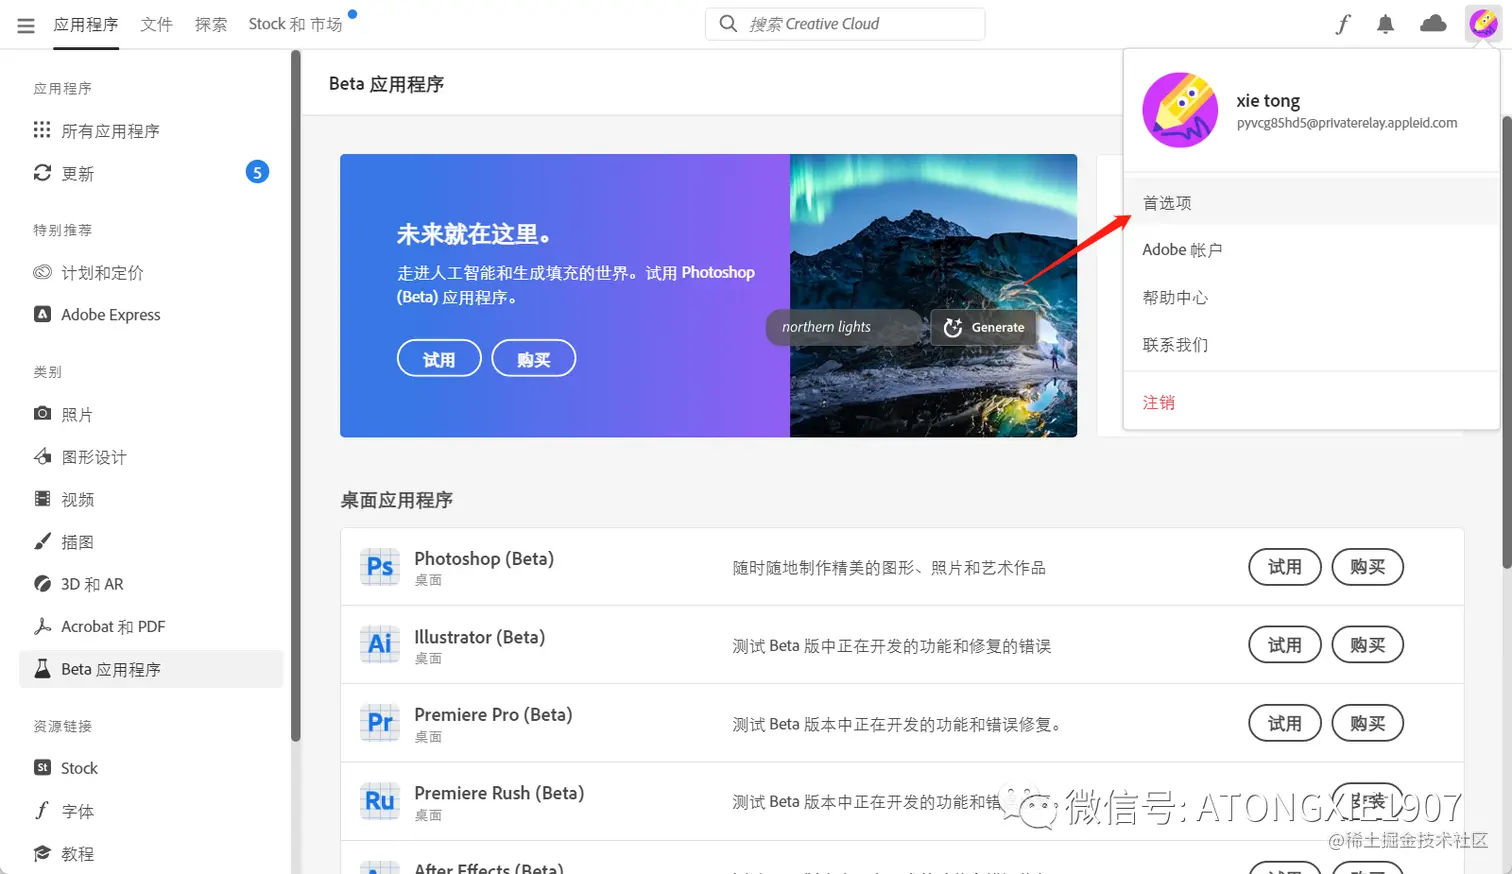Click the search magnifier icon

728,23
